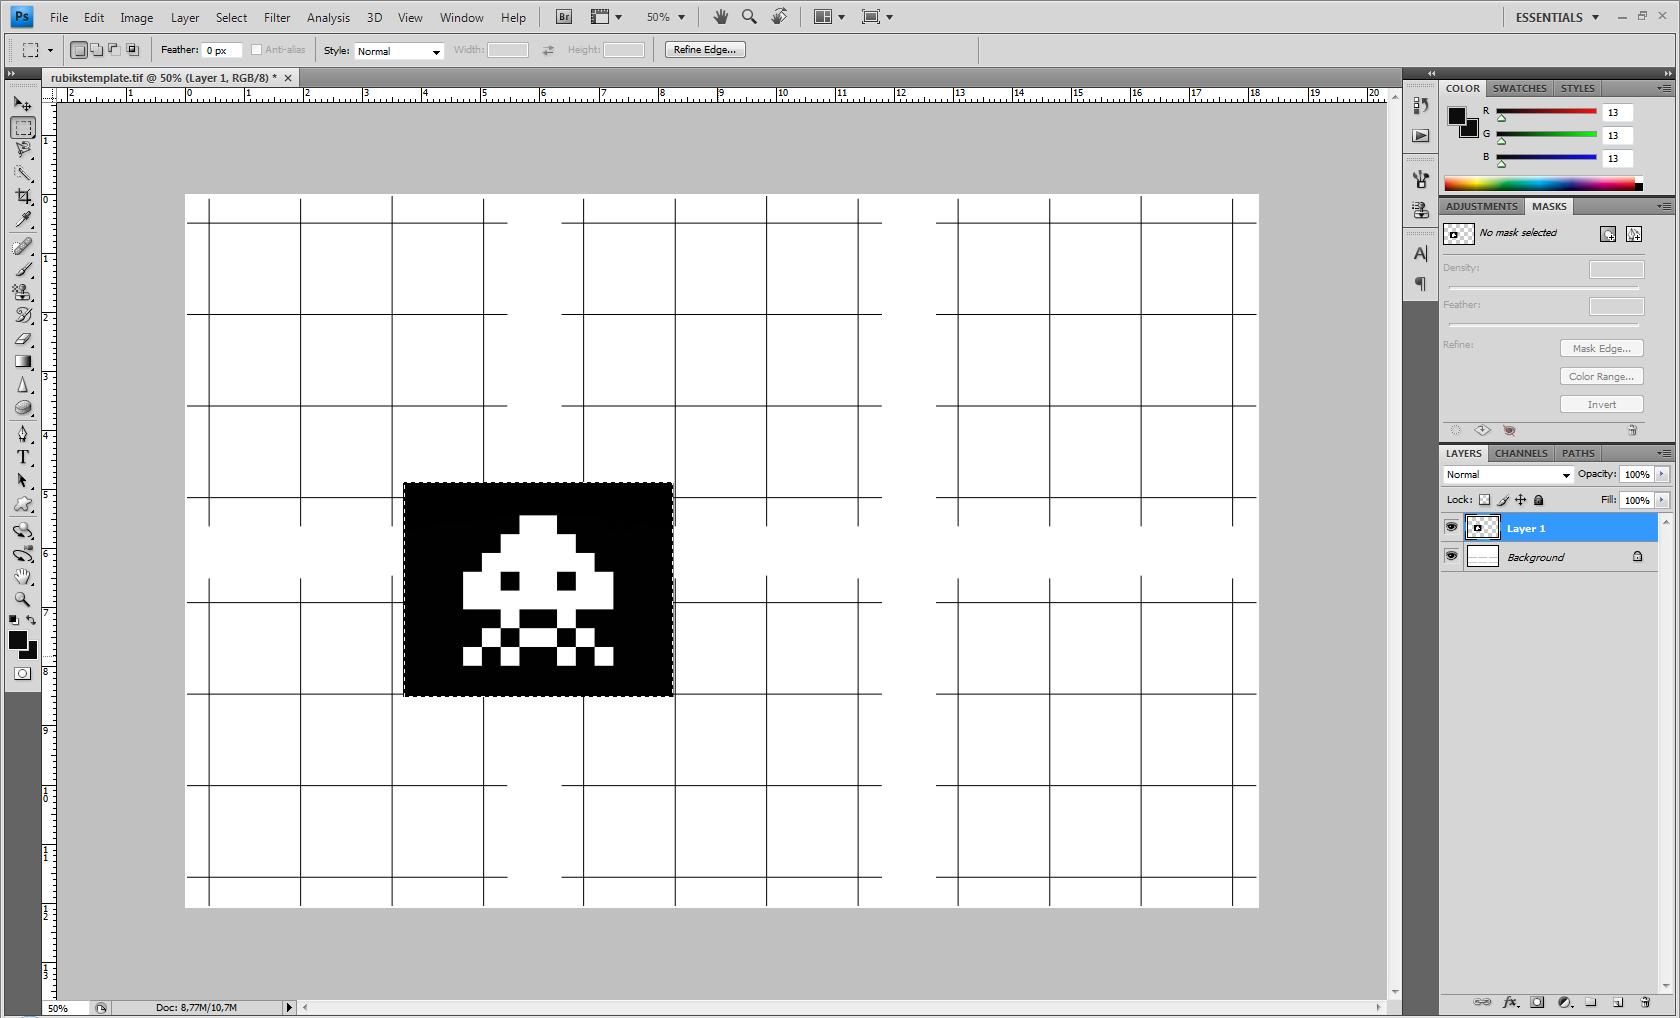Pick a color from the spectrum ramp
This screenshot has width=1680, height=1018.
(x=1542, y=184)
